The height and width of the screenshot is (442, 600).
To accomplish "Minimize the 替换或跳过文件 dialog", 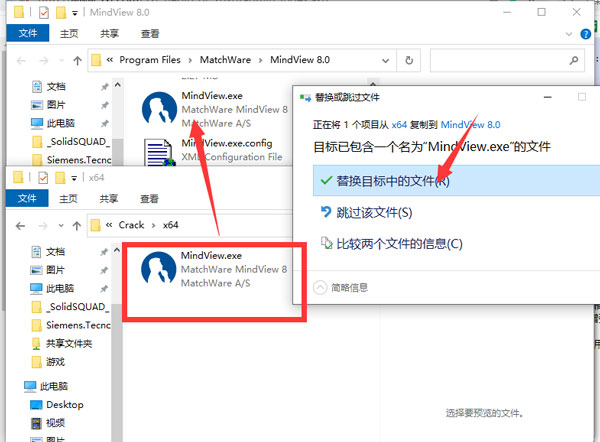I will [x=548, y=97].
